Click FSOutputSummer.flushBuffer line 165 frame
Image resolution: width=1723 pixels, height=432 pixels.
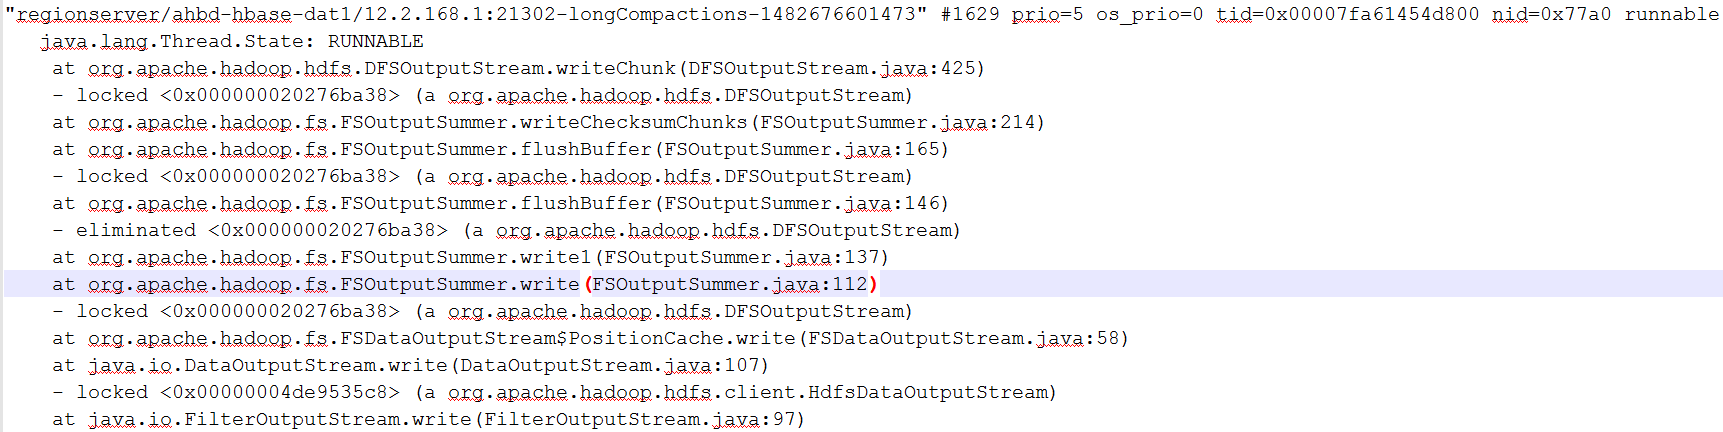[x=500, y=149]
